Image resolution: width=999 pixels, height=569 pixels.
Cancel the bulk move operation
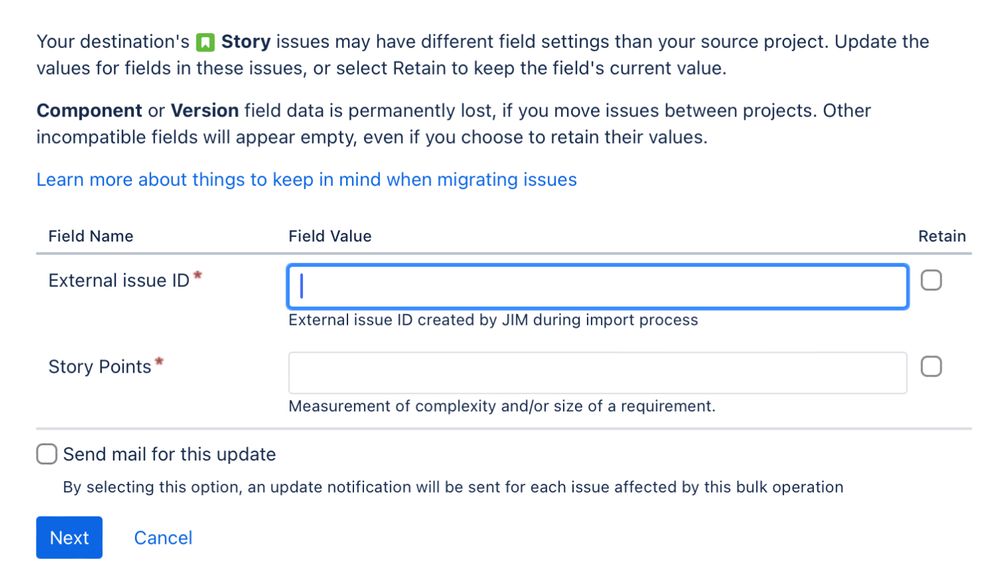pyautogui.click(x=163, y=538)
